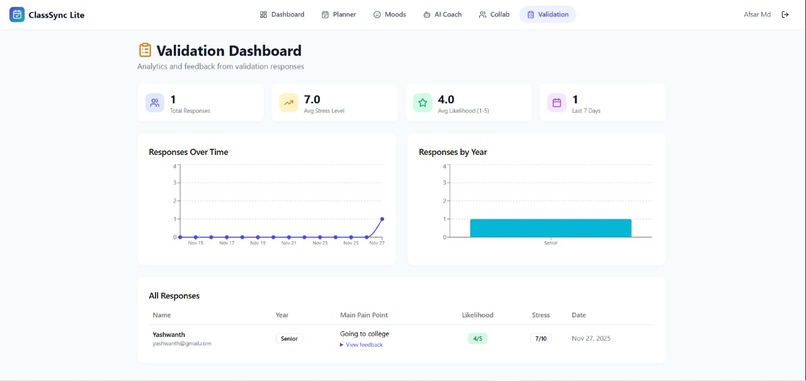Click the 4.0 average likelihood value
Image resolution: width=806 pixels, height=381 pixels.
point(446,99)
